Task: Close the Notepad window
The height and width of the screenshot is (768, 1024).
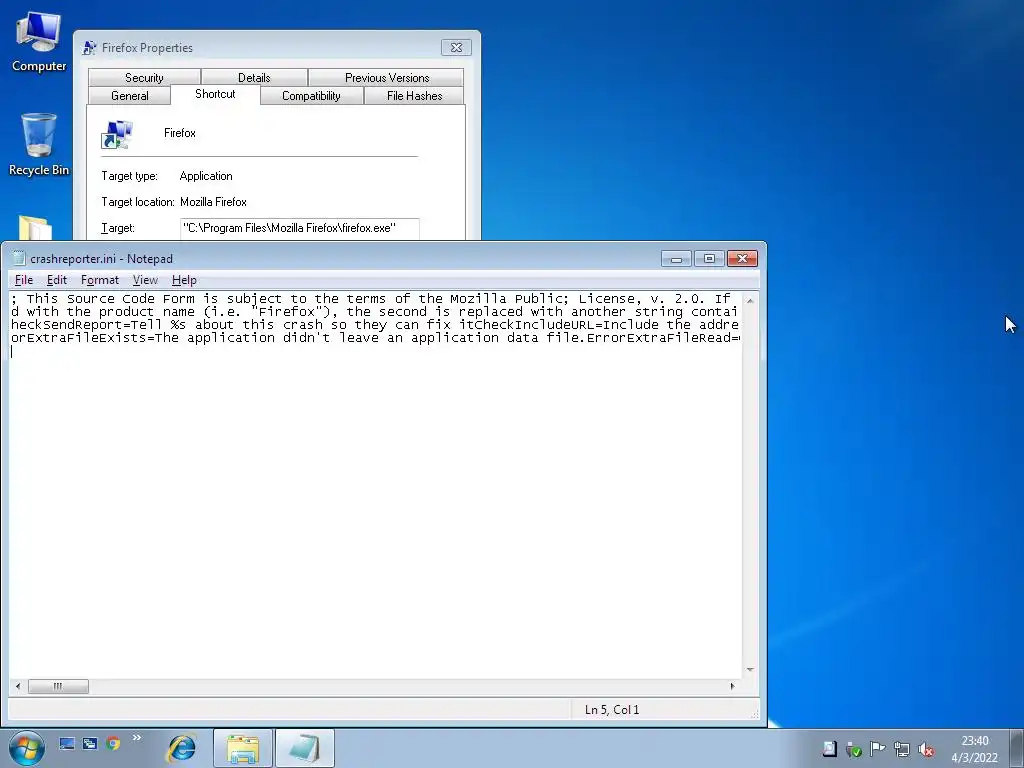Action: [743, 259]
